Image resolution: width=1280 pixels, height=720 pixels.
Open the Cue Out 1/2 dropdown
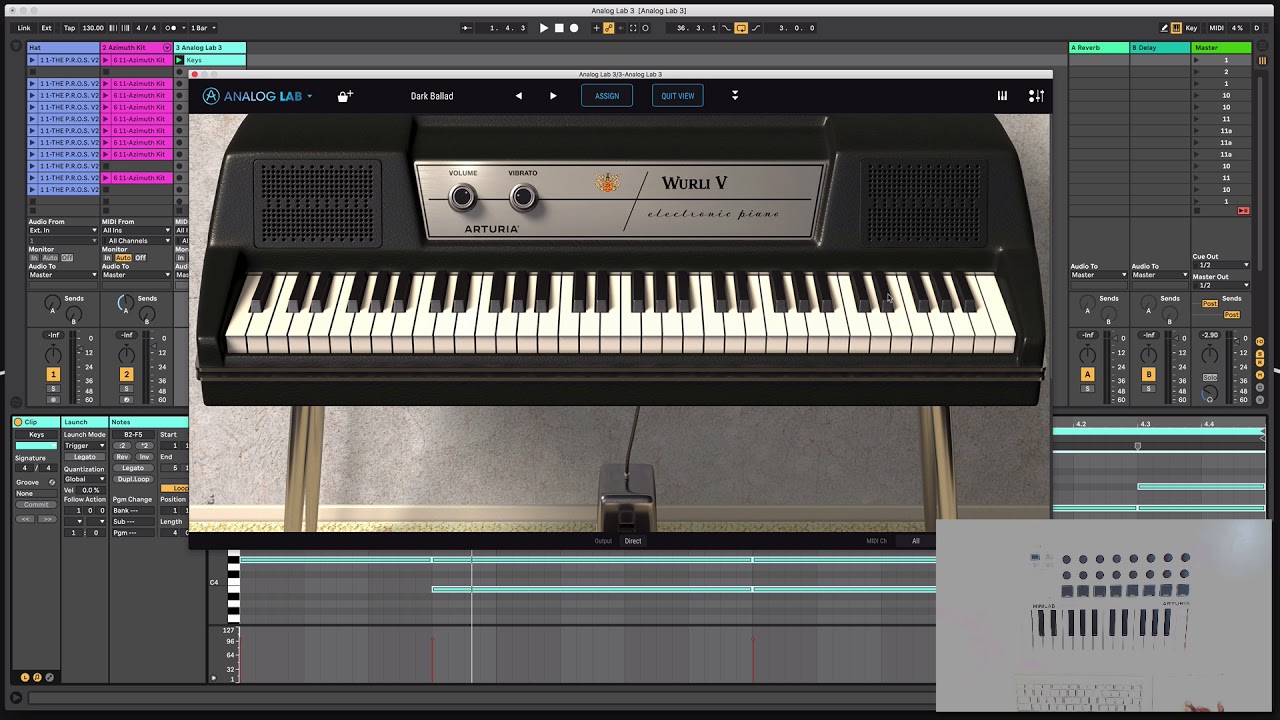point(1221,265)
